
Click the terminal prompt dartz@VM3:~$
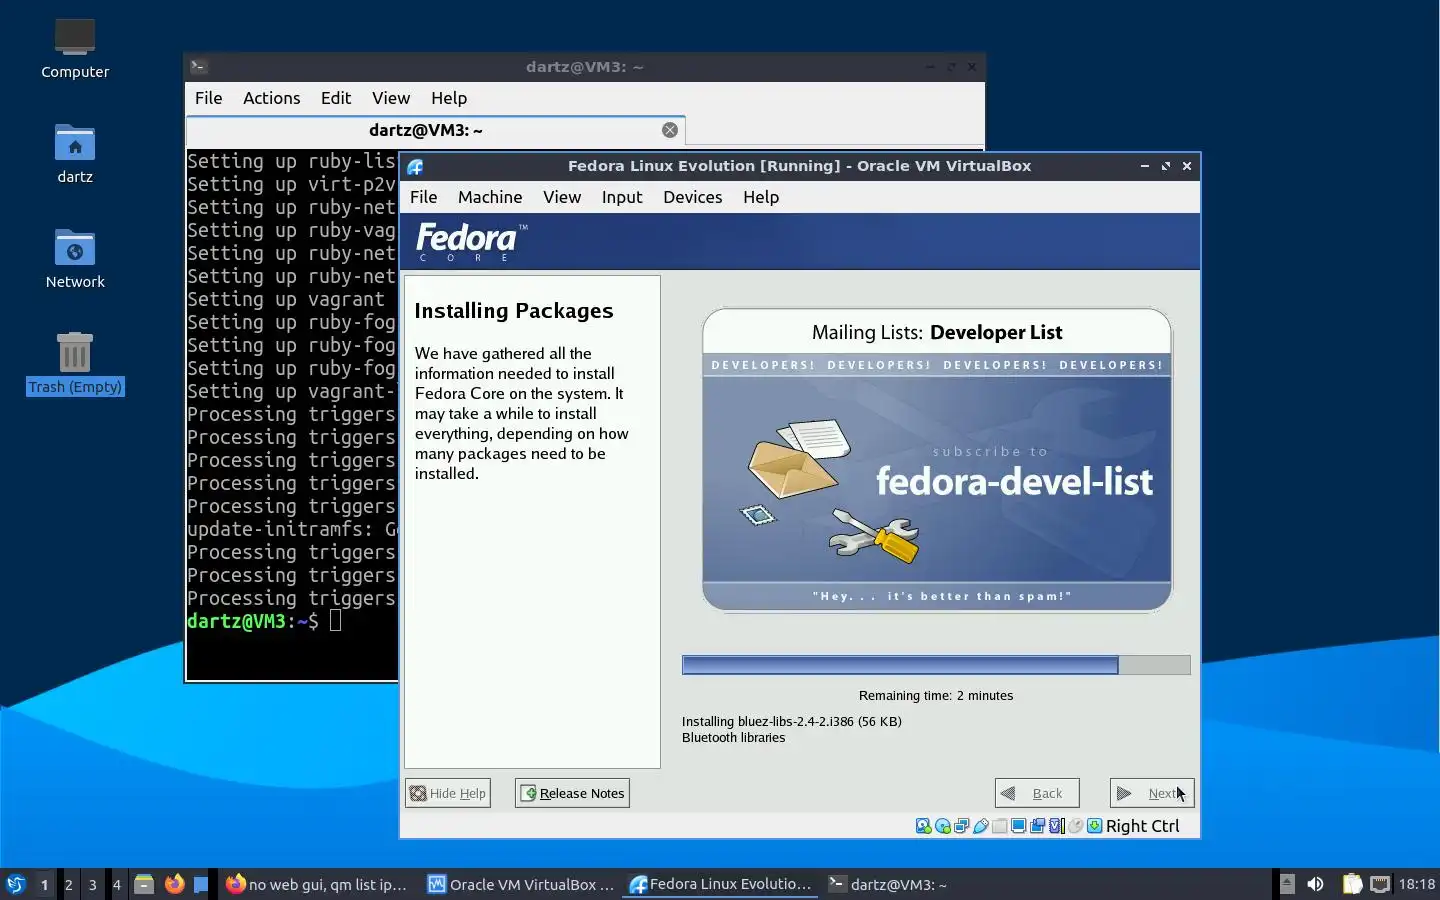click(x=253, y=621)
